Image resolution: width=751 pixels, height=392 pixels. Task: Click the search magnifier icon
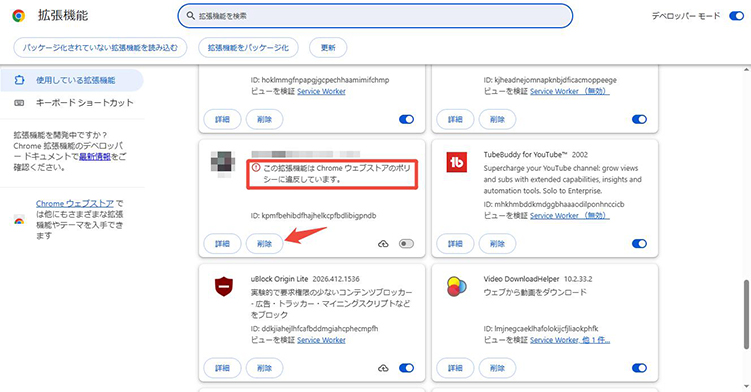click(x=191, y=16)
